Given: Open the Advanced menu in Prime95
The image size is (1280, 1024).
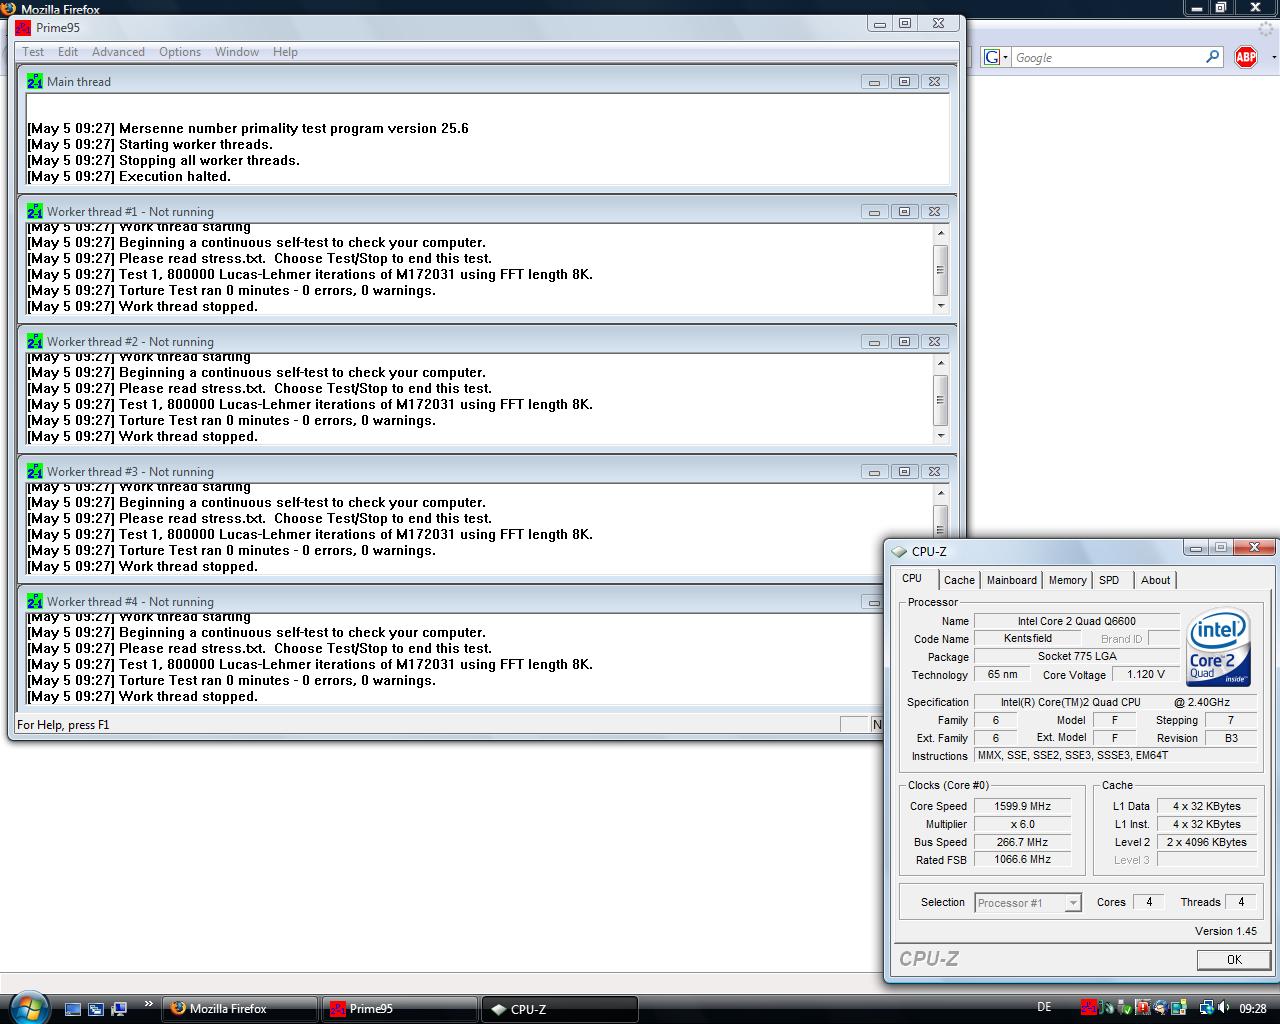Looking at the screenshot, I should pos(118,52).
